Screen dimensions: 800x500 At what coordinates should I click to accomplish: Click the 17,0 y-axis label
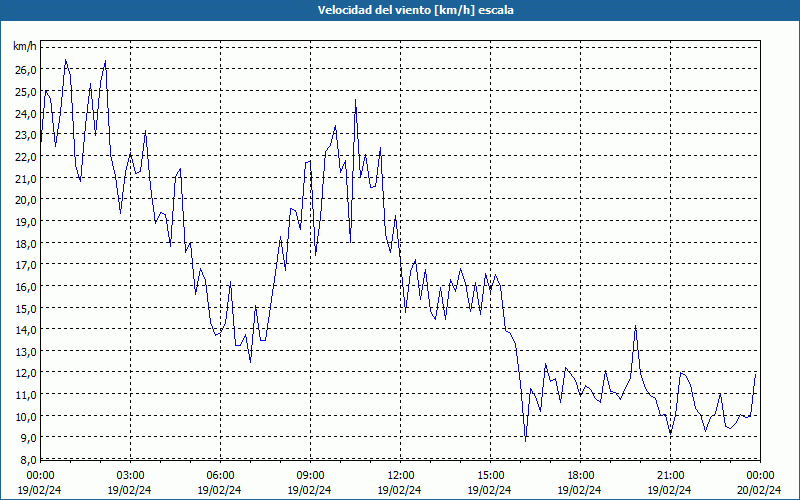(26, 265)
